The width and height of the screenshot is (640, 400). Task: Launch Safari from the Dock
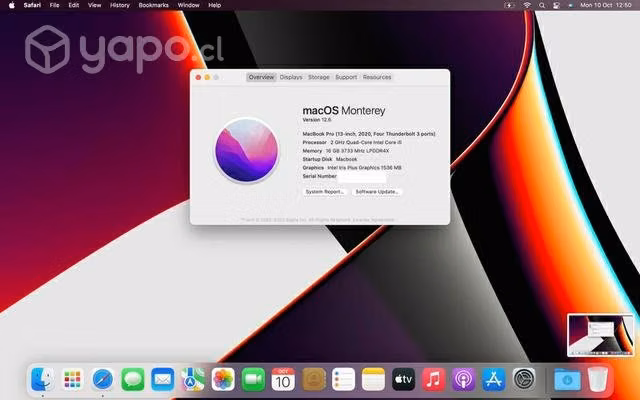(102, 379)
